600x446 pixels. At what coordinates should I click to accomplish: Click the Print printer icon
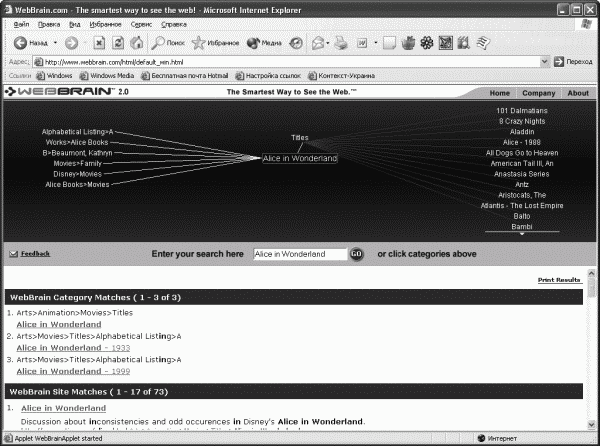(x=341, y=43)
